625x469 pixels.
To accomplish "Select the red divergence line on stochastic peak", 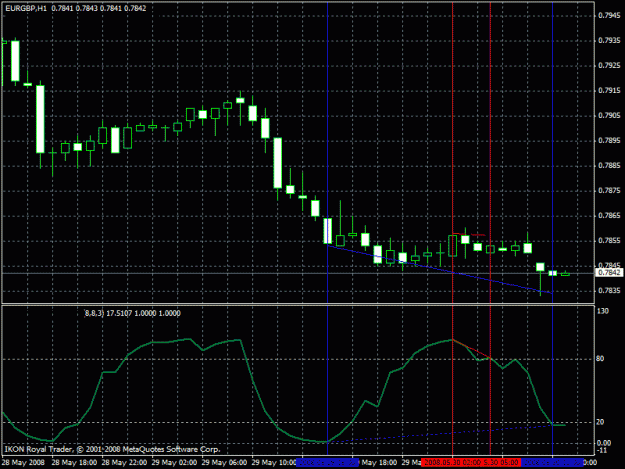I will pyautogui.click(x=472, y=349).
